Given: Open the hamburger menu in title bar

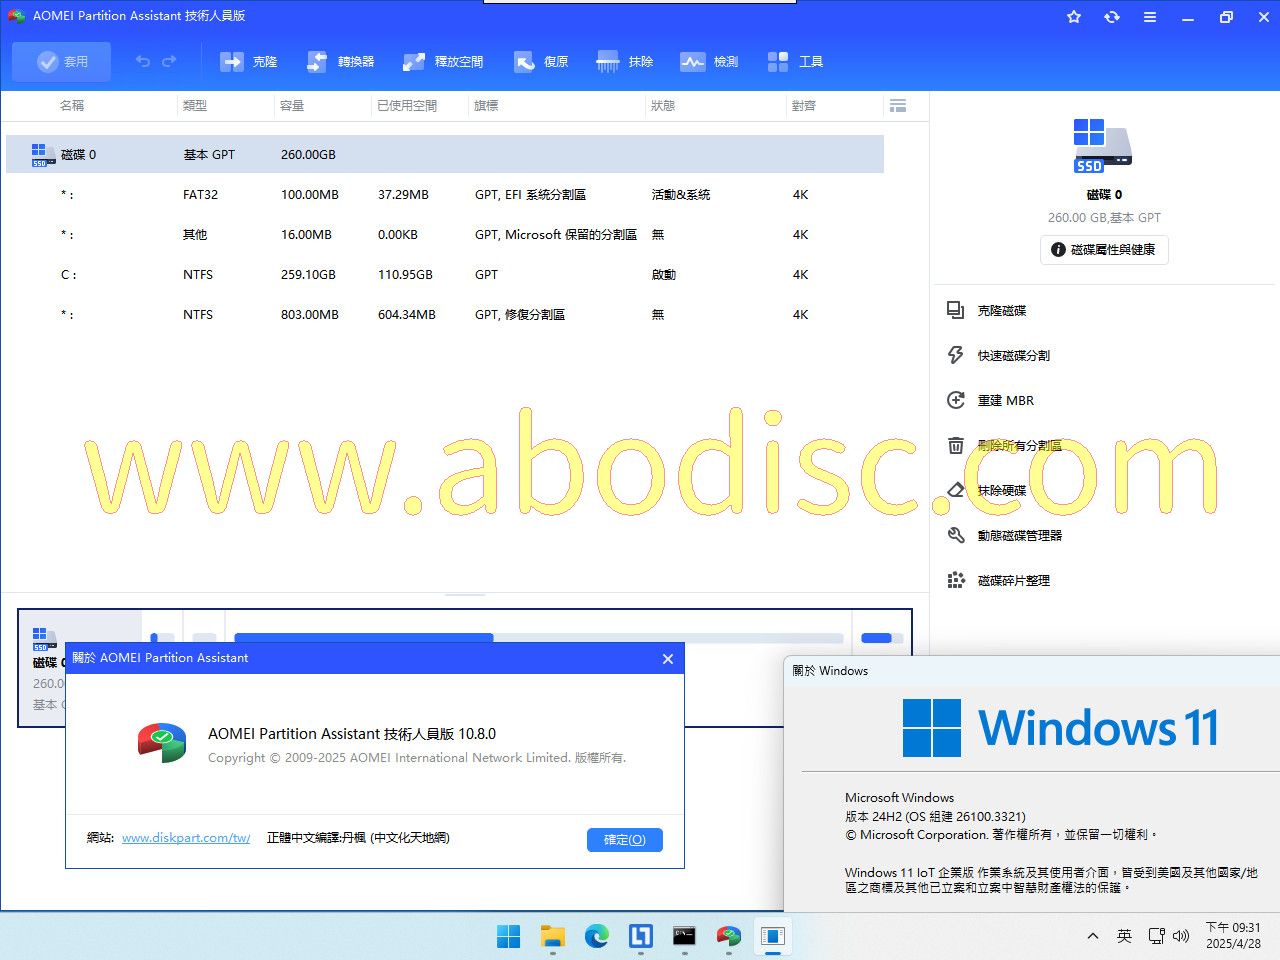Looking at the screenshot, I should (1150, 17).
